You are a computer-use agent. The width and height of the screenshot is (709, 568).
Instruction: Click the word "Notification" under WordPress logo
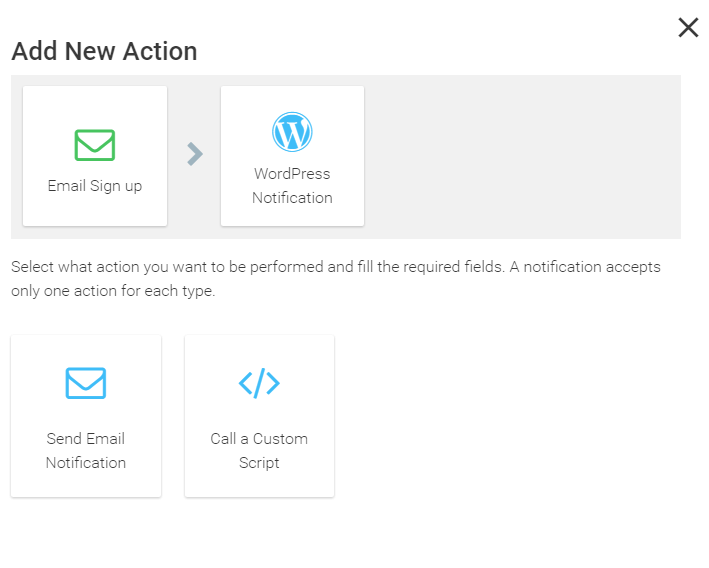coord(292,198)
